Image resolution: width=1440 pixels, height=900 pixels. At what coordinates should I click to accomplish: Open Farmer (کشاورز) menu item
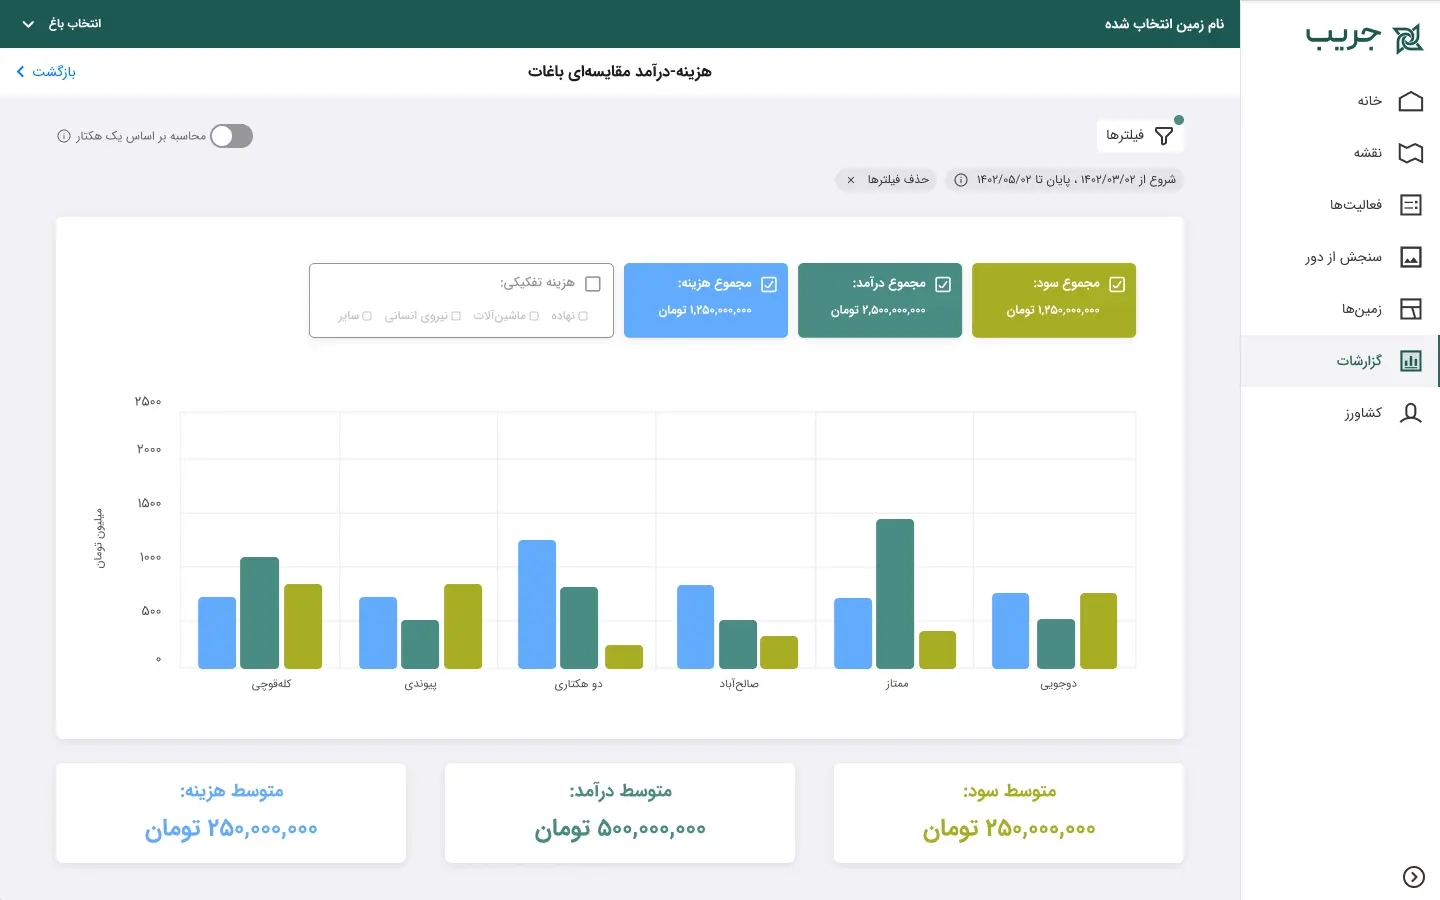(1340, 413)
